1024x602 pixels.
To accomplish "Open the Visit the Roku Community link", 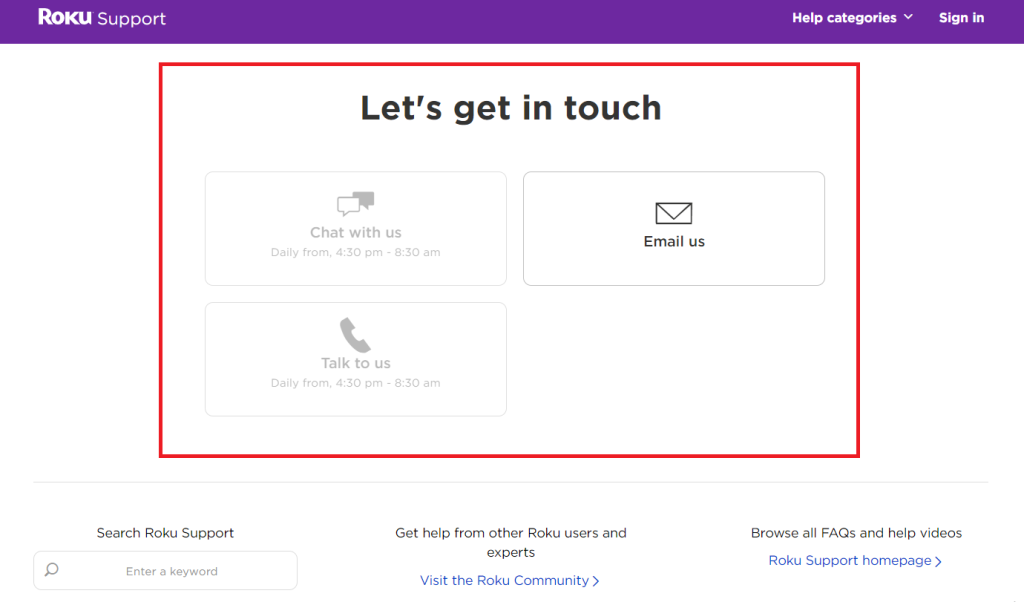I will tap(504, 580).
